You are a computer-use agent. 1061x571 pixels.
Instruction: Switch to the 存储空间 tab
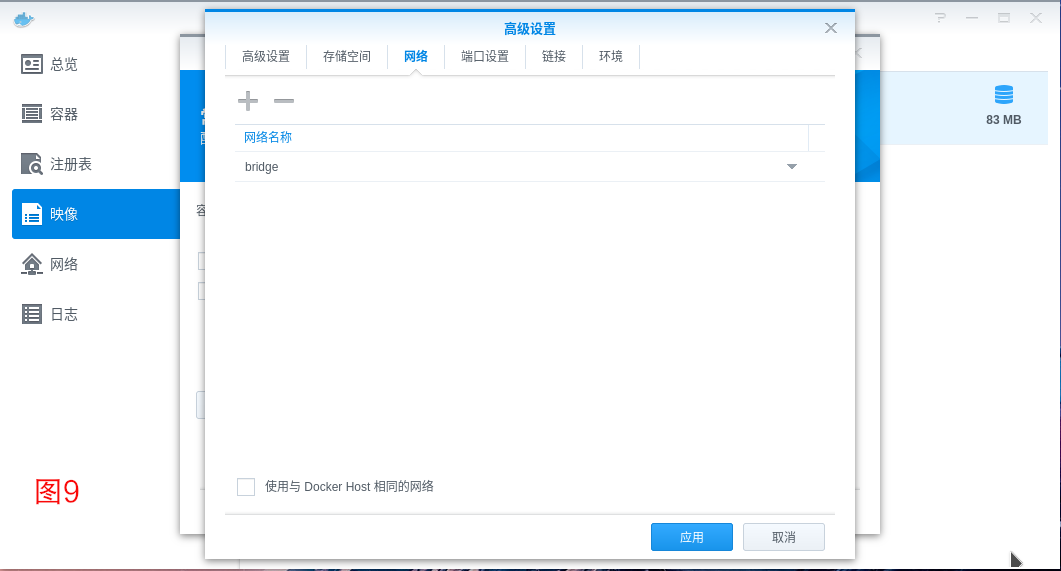(346, 57)
